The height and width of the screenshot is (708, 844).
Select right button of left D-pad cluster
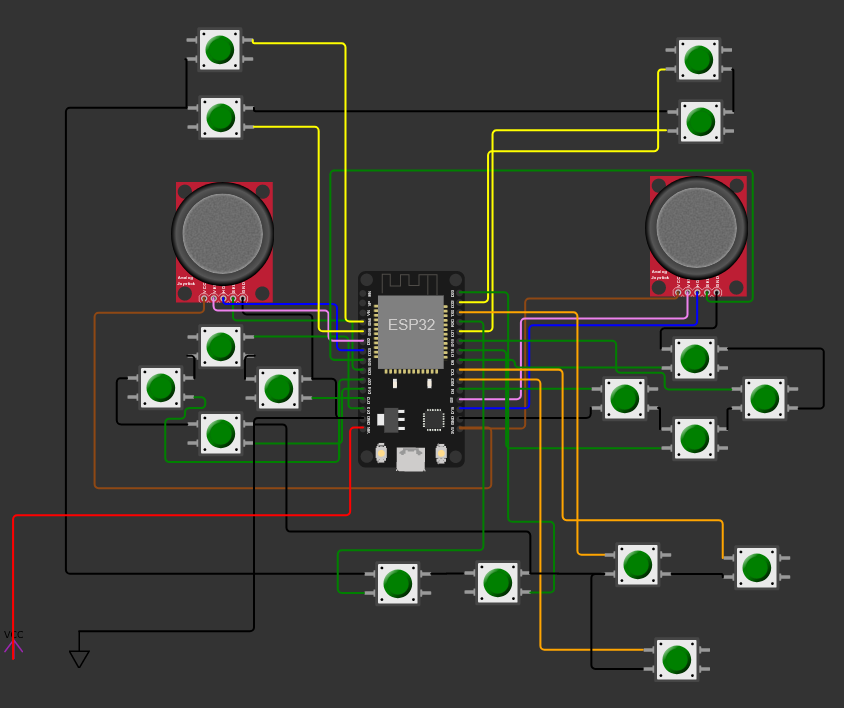point(278,389)
